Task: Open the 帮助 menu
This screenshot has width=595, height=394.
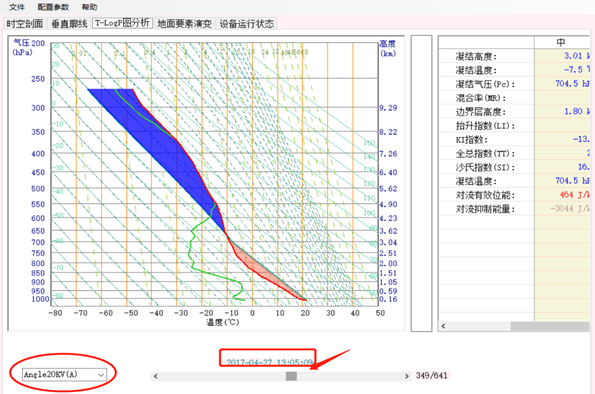Action: point(89,7)
